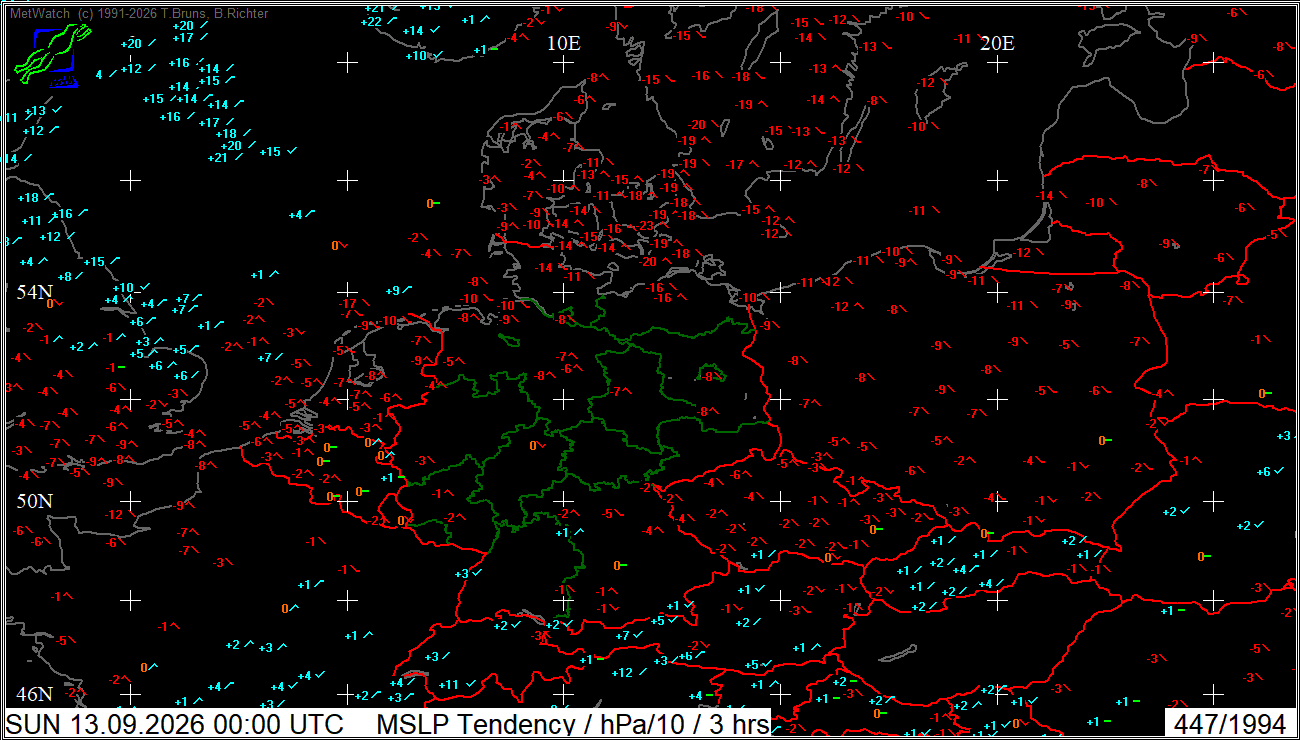This screenshot has width=1300, height=740.
Task: Select the +8 cyan tendency reading
Action: pos(65,276)
